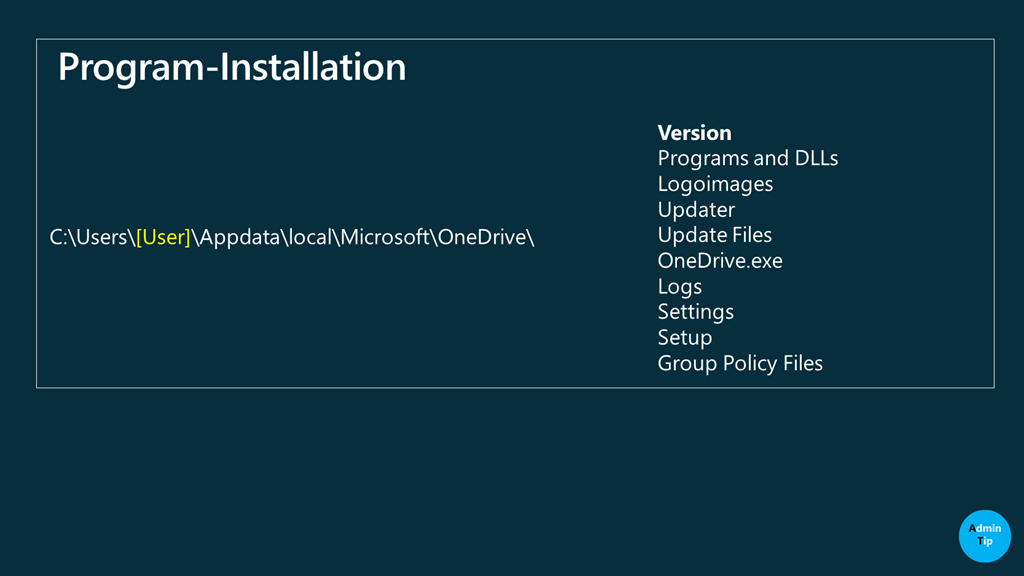Screen dimensions: 1024x576
Task: Select OneDrive.exe in the list
Action: point(720,261)
